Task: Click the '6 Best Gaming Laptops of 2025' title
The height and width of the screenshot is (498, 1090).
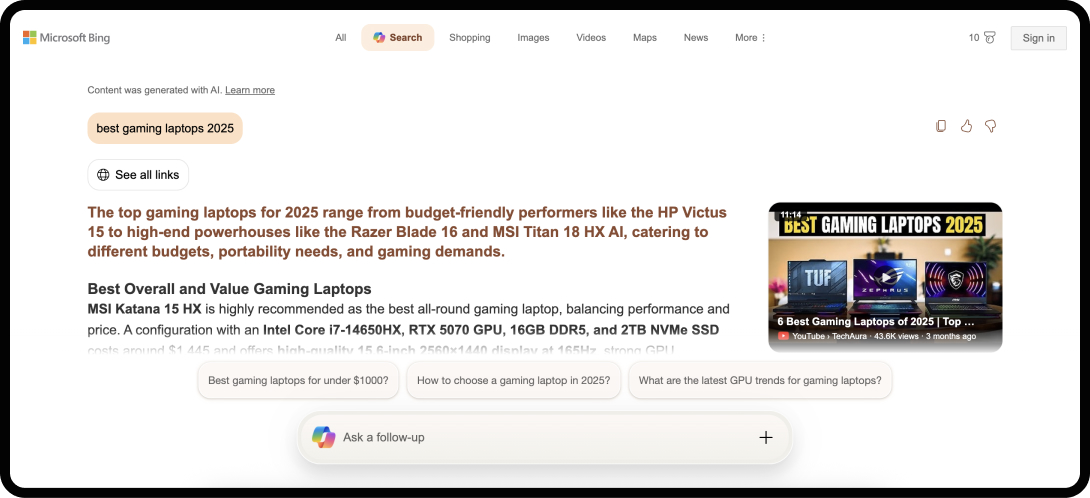Action: click(x=875, y=322)
